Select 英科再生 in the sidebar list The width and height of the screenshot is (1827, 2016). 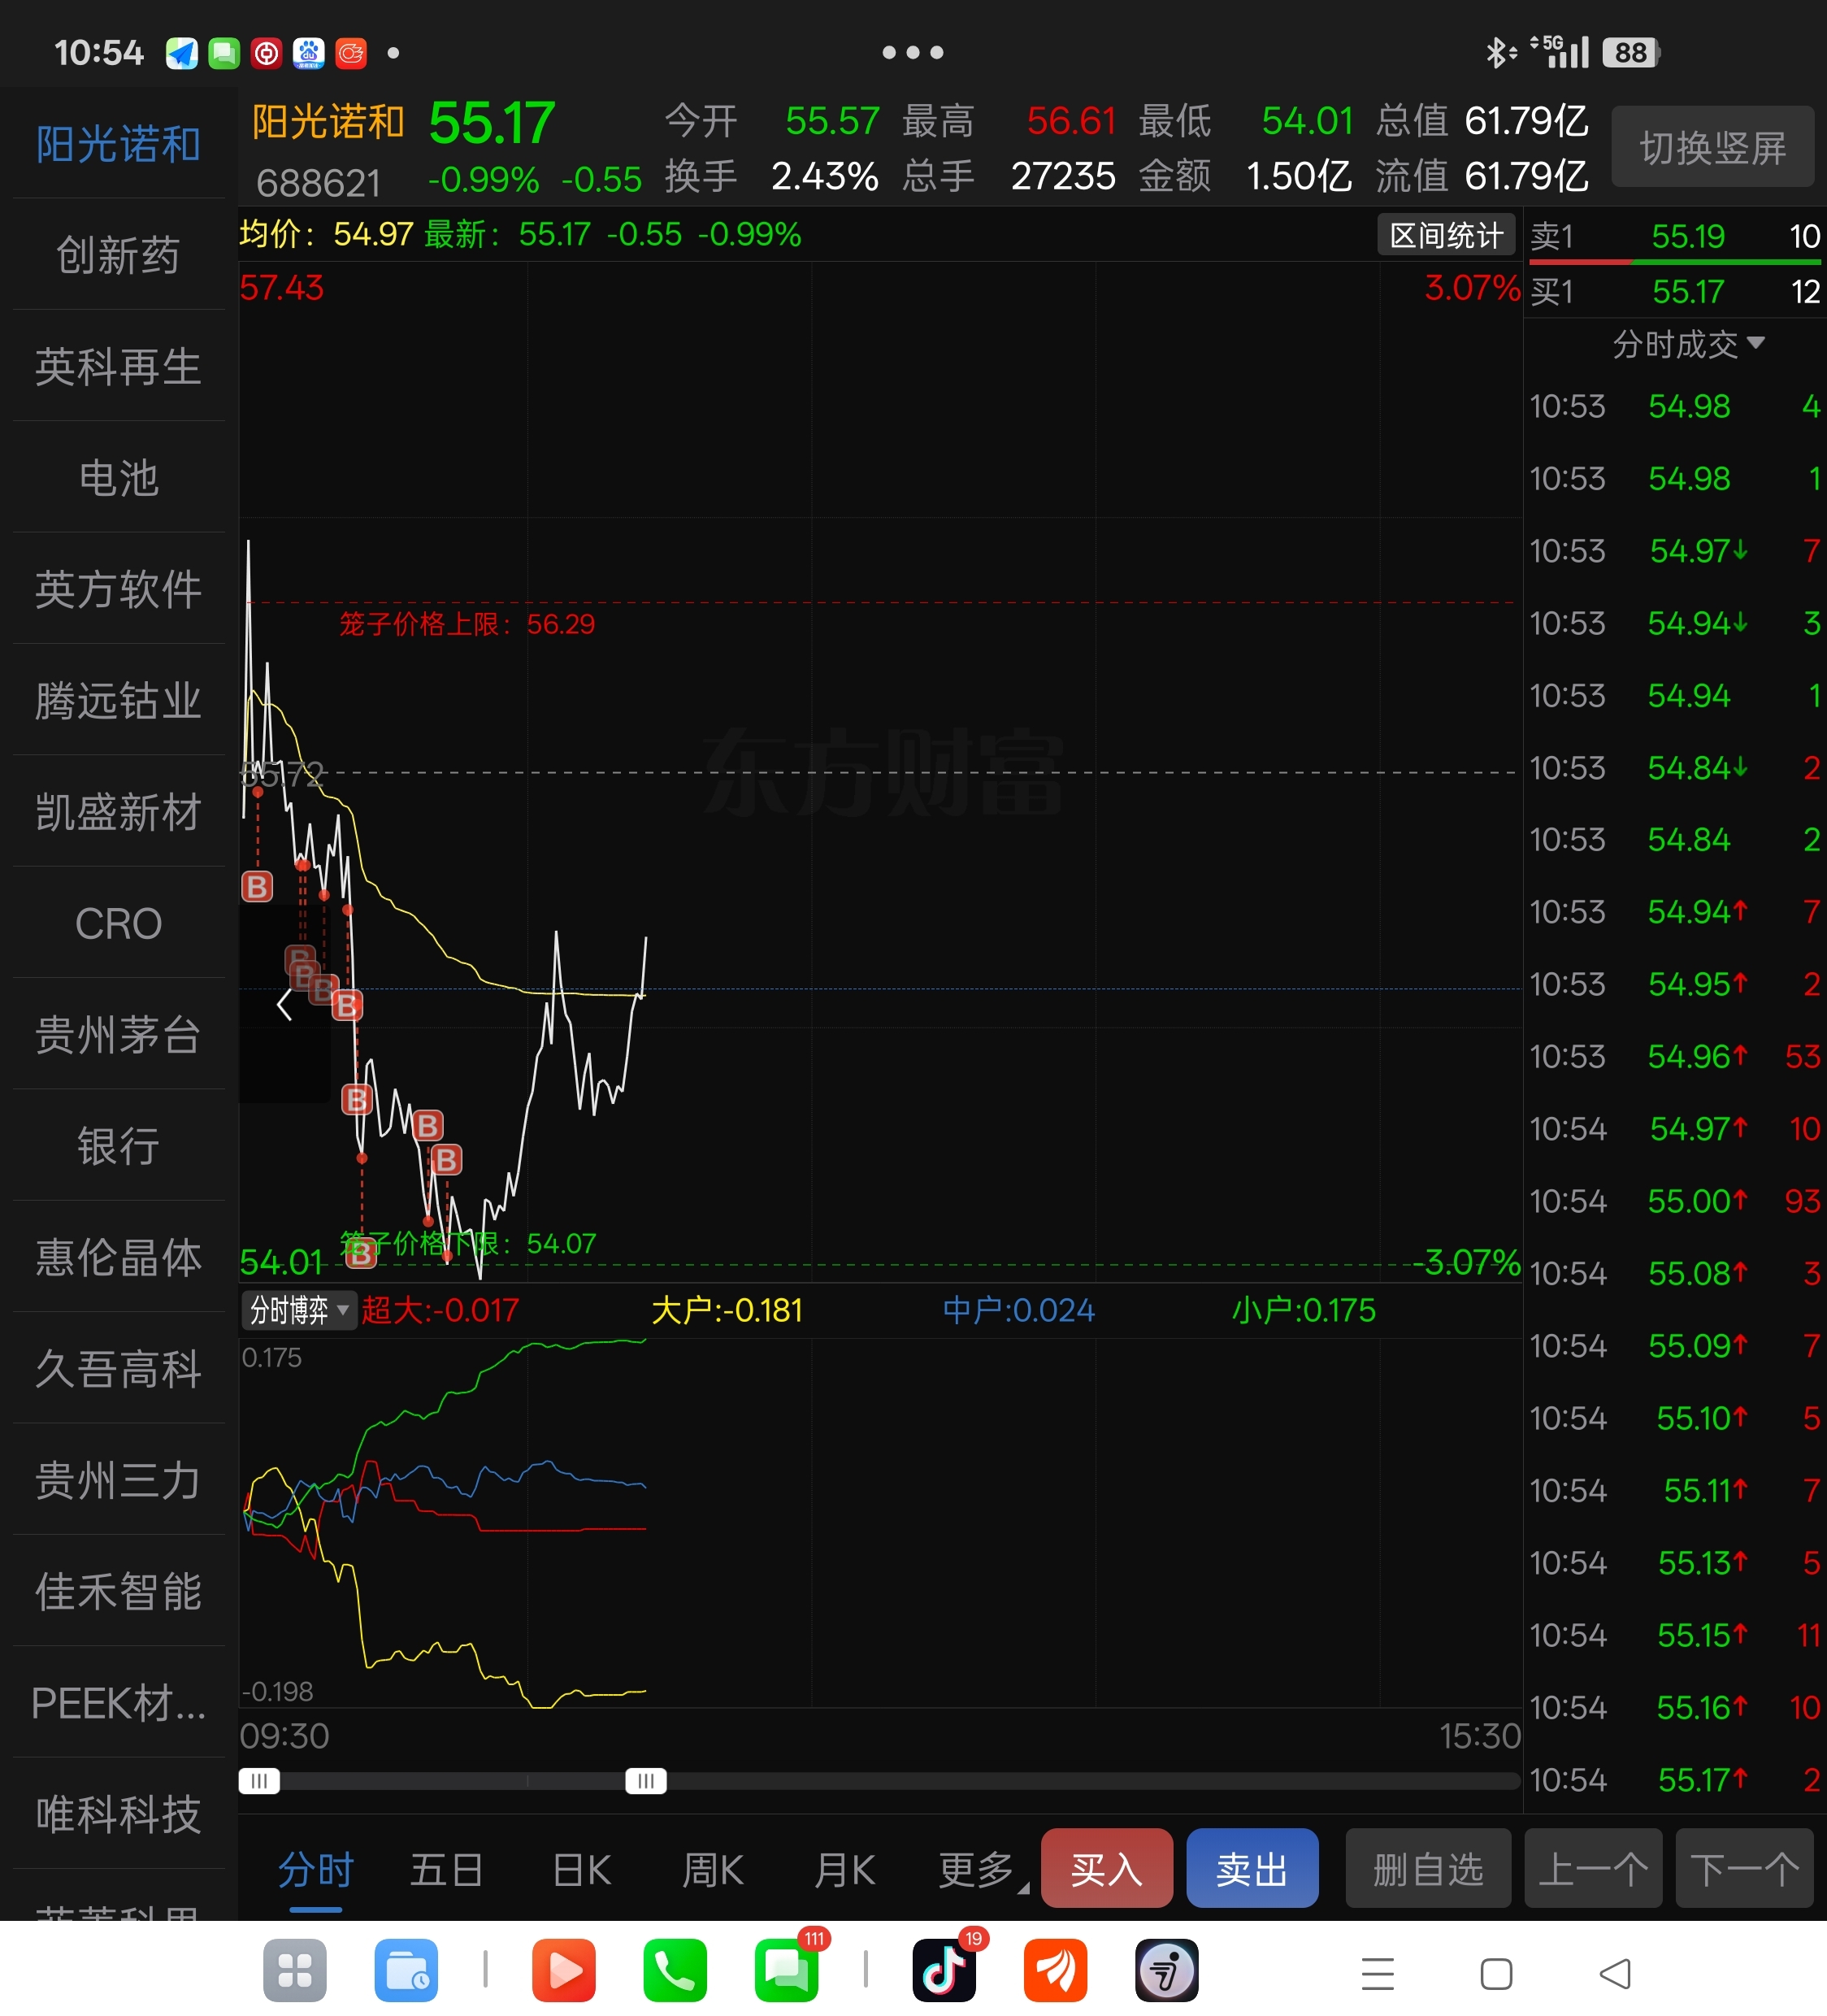[x=119, y=366]
